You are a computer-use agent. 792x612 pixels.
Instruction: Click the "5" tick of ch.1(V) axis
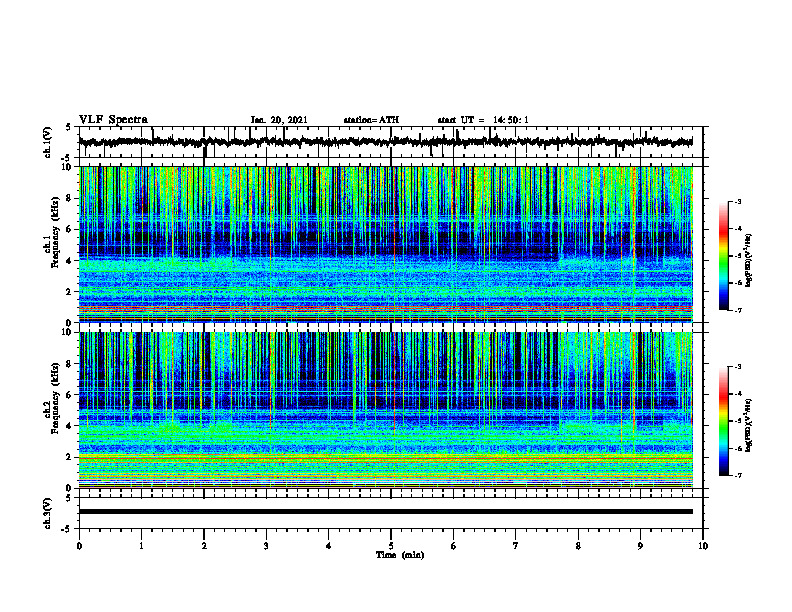click(69, 128)
